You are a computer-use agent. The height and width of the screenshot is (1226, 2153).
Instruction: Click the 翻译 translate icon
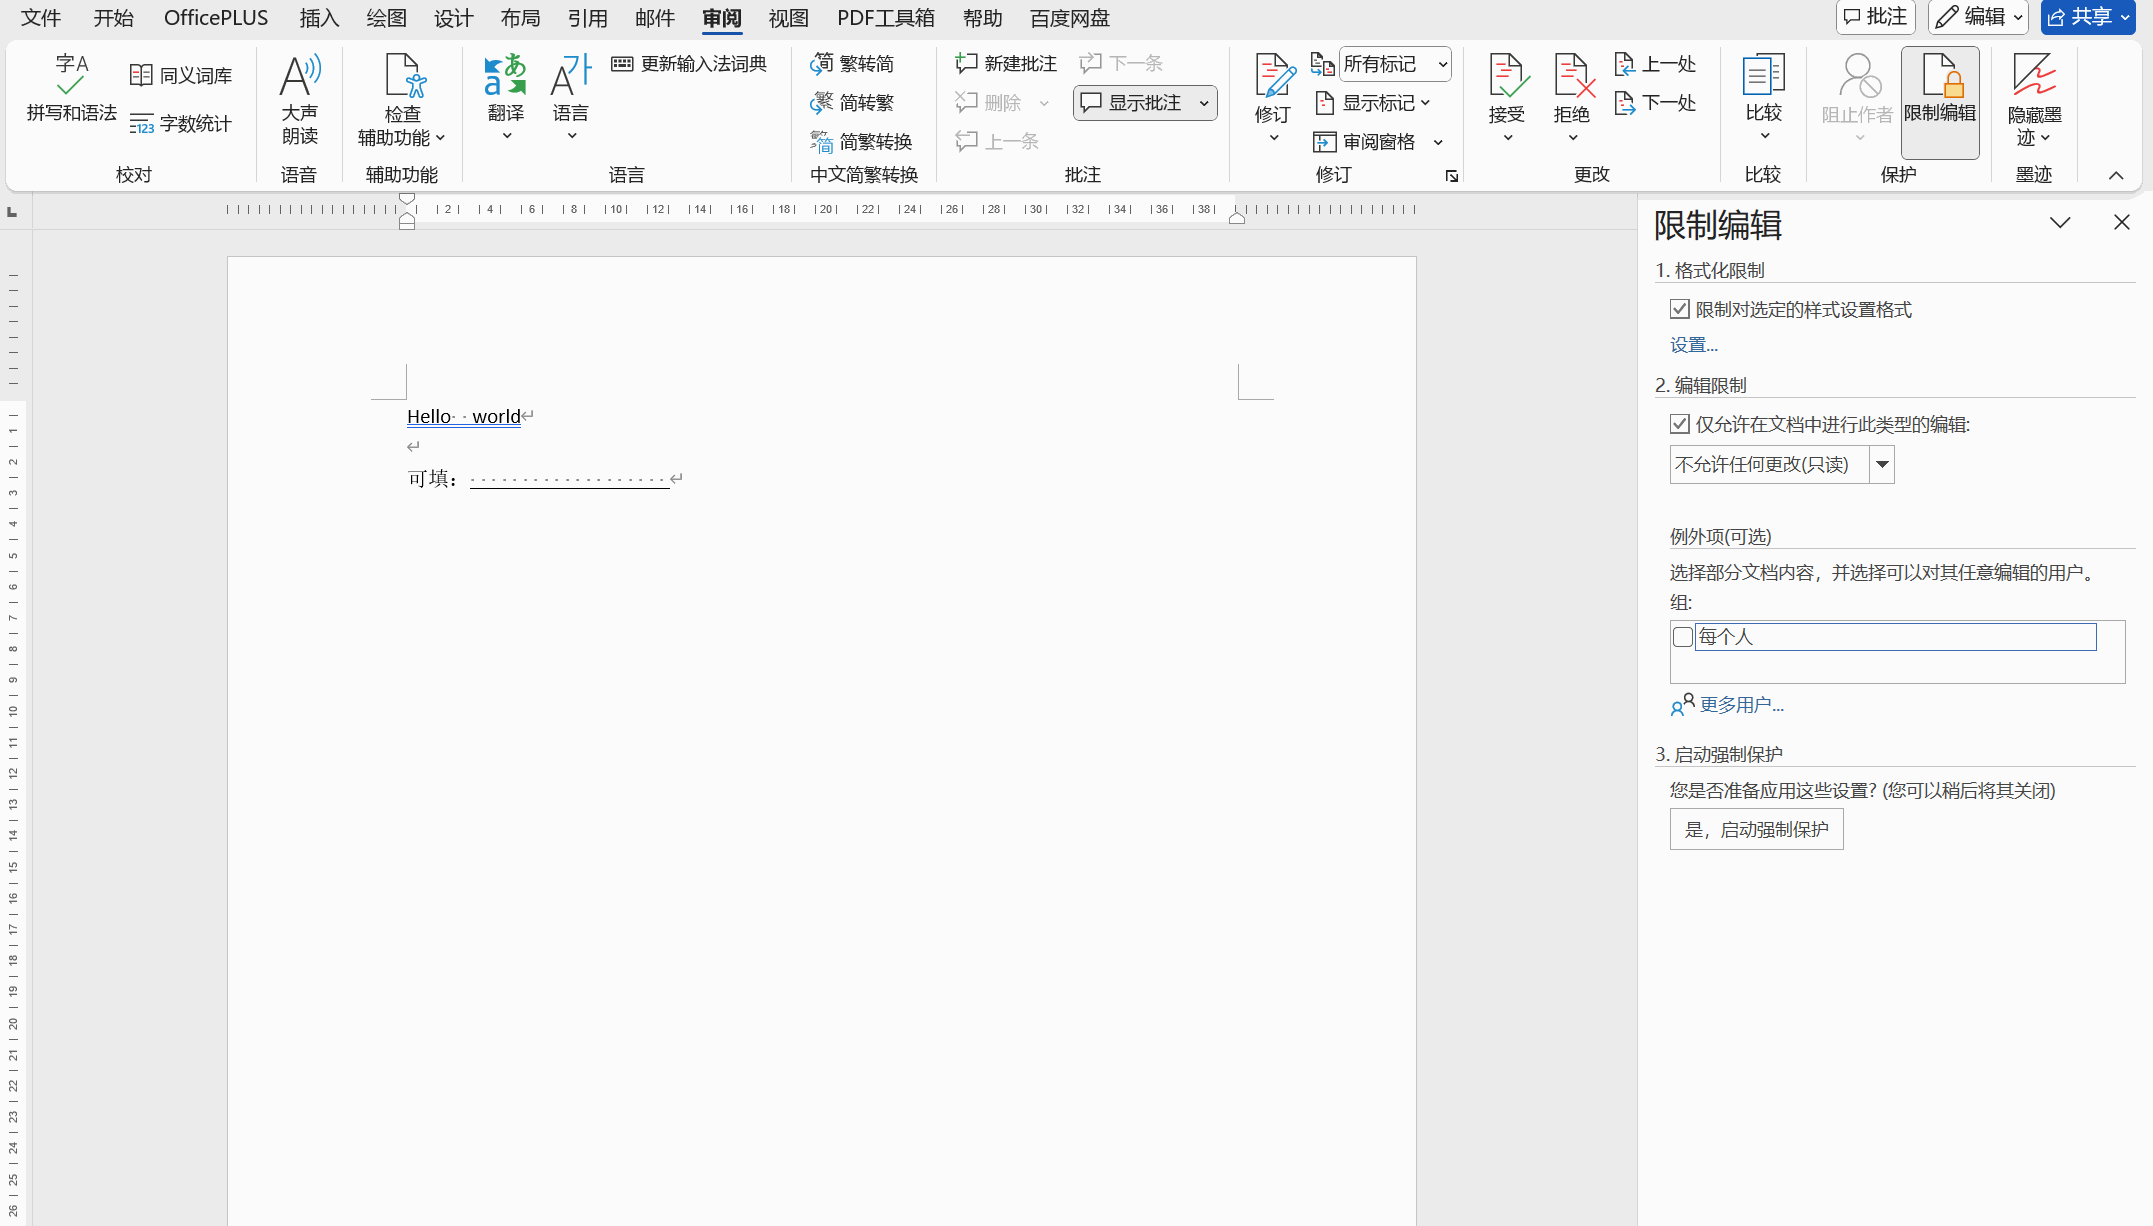(505, 76)
